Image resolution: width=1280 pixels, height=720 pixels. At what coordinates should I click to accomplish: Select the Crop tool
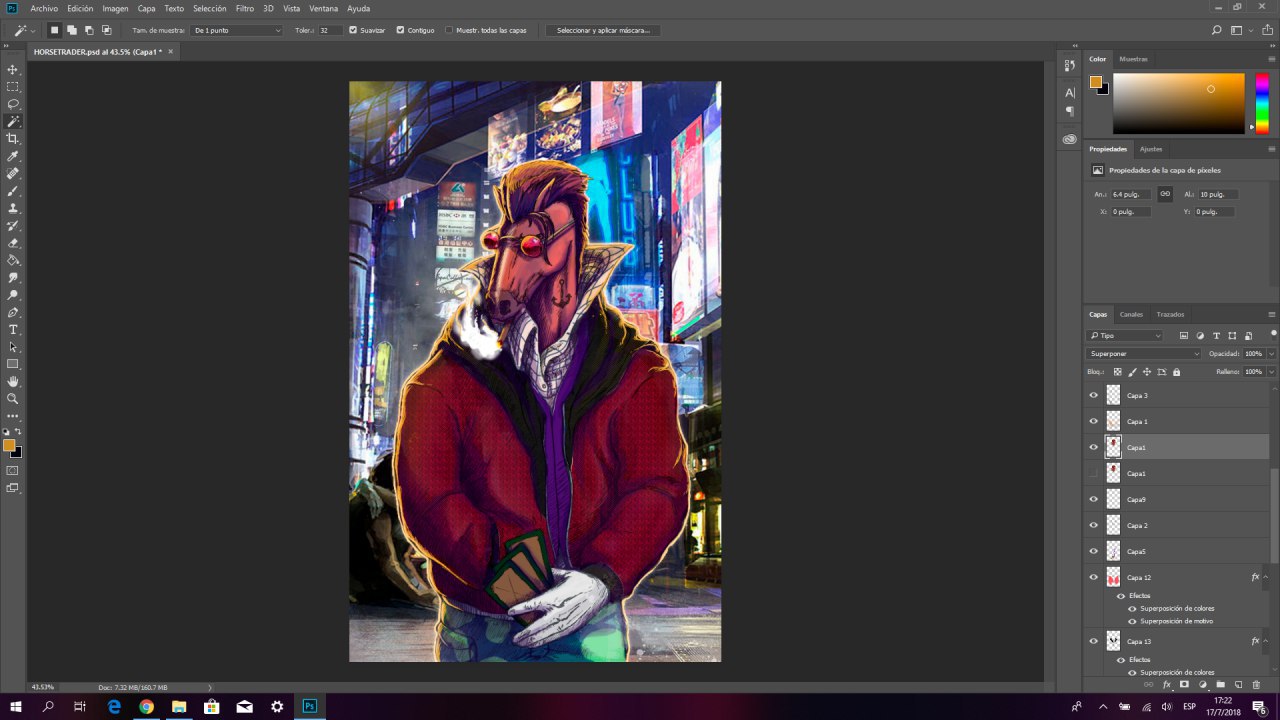coord(13,139)
